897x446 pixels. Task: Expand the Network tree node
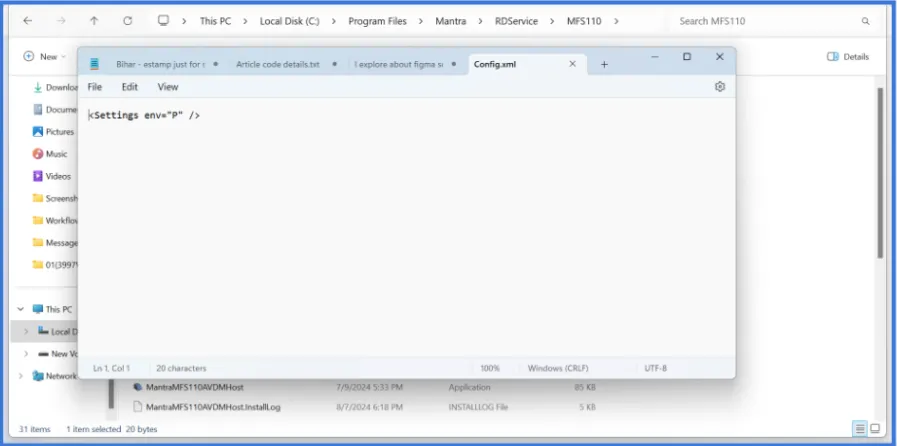tap(21, 376)
